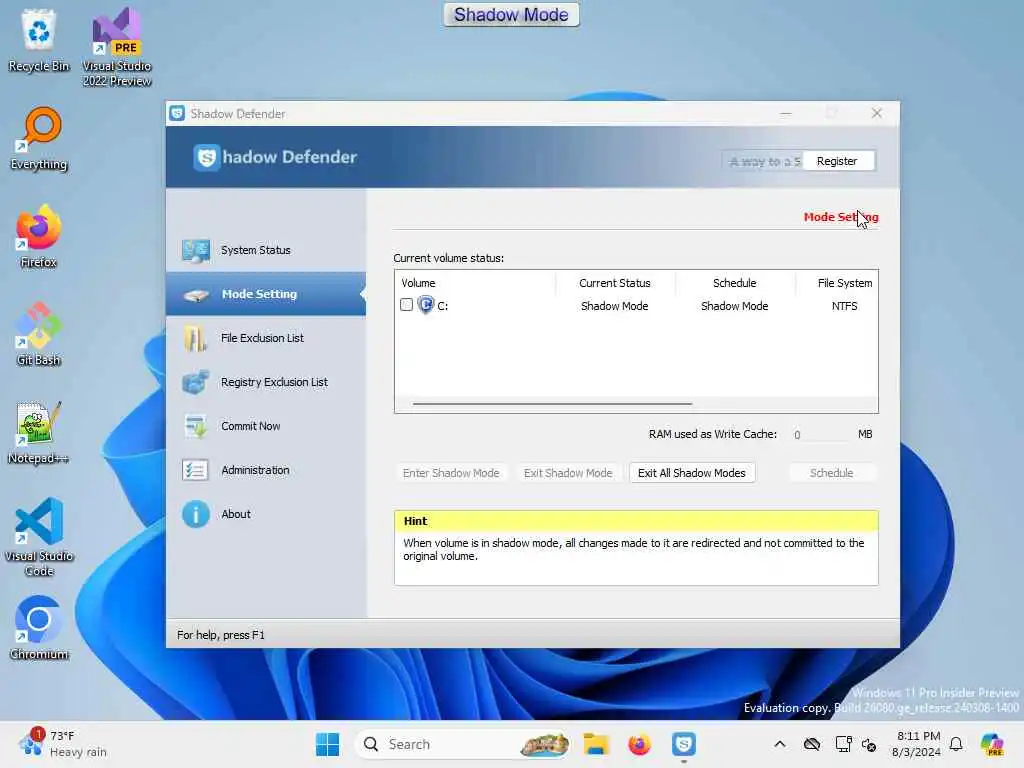Show hidden system tray icons
Viewport: 1024px width, 768px height.
click(x=780, y=744)
